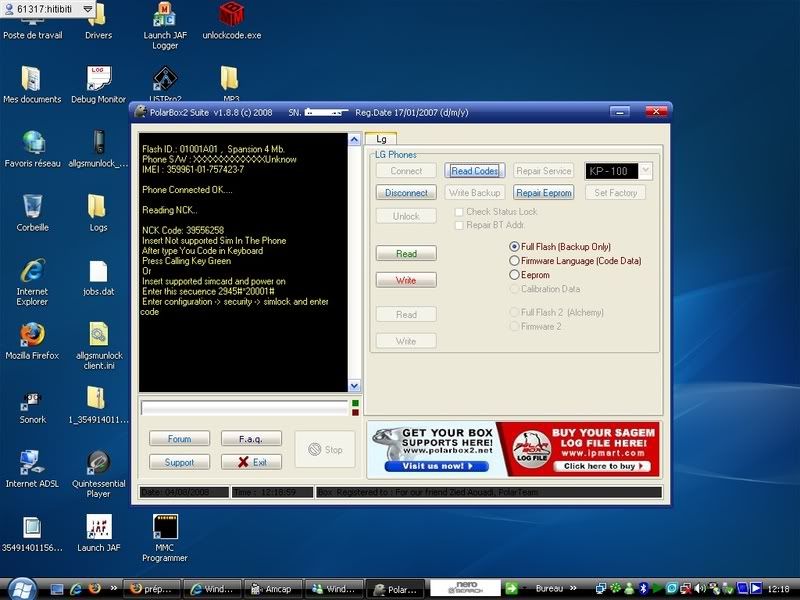
Task: Switch to the Polar... taskbar item
Action: click(x=396, y=589)
